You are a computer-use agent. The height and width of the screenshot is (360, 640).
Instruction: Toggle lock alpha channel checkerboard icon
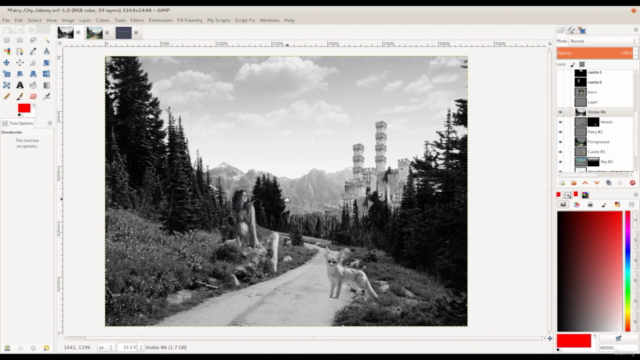coord(582,64)
